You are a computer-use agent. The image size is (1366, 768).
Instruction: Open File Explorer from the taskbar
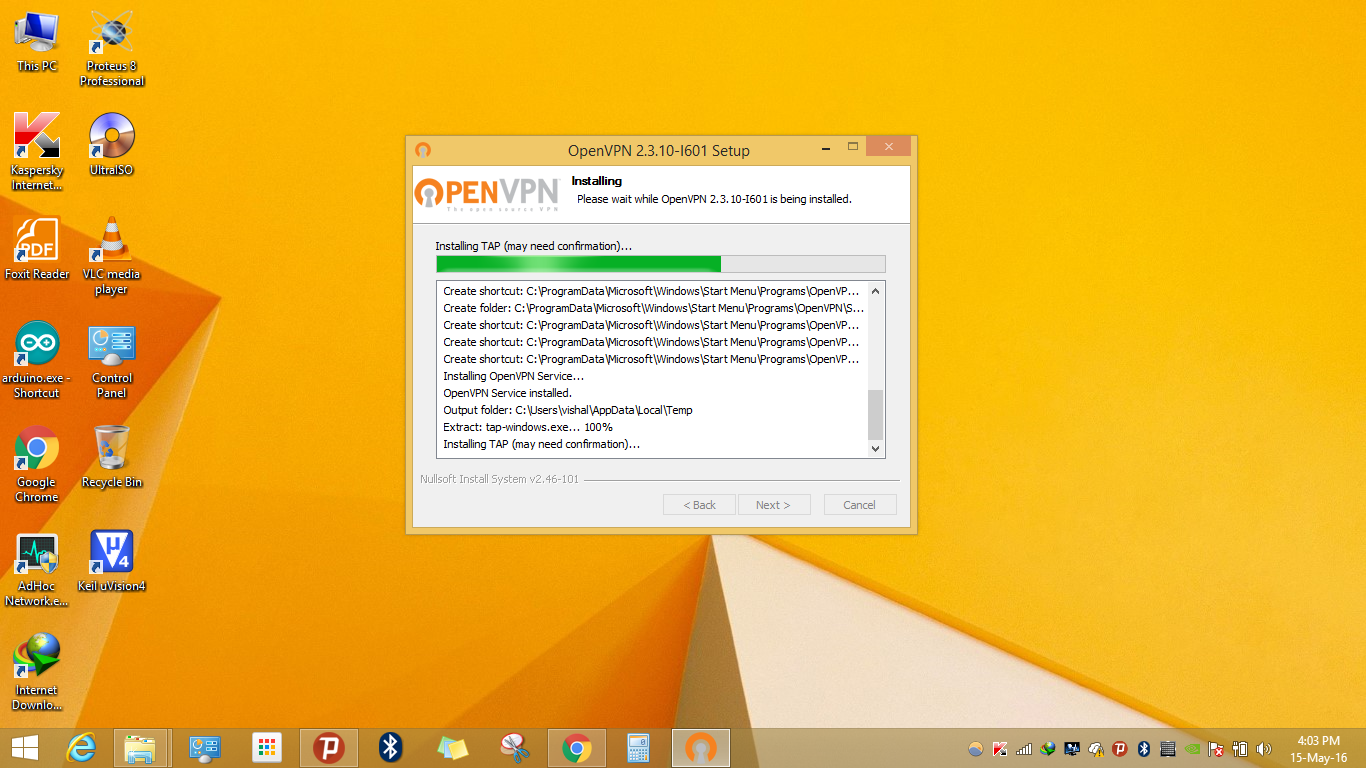140,748
